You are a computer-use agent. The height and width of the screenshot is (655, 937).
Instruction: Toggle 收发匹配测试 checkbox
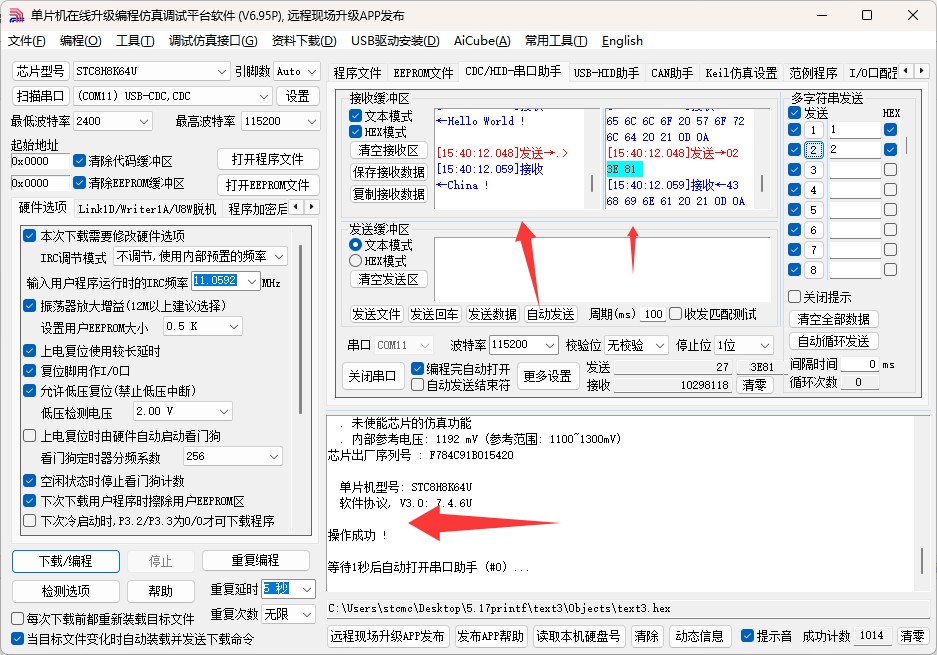coord(675,314)
